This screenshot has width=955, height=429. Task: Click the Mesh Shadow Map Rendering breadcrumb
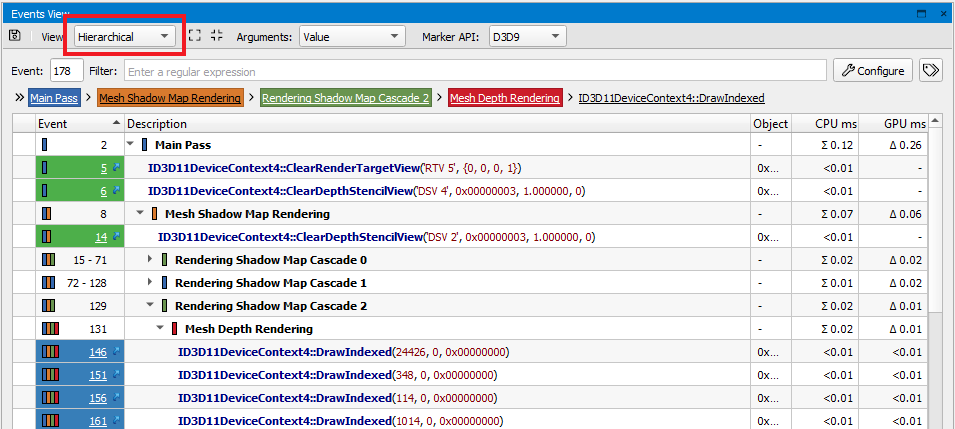[170, 98]
